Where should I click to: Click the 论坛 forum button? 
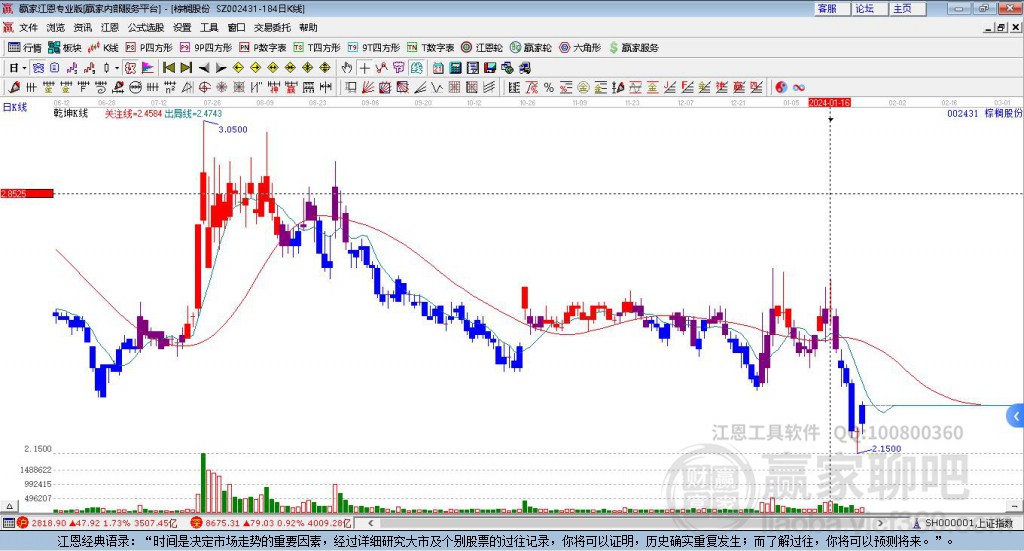pos(870,8)
